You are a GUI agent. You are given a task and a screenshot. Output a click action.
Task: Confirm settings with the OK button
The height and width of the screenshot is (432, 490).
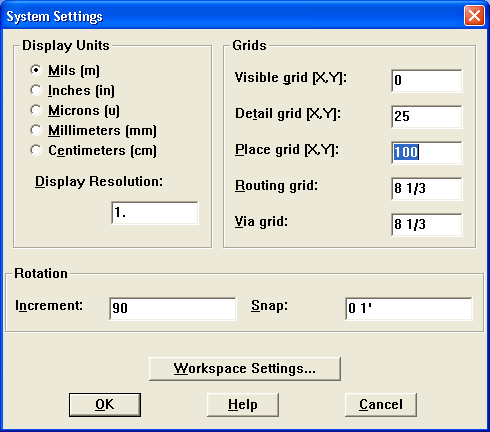coord(105,405)
